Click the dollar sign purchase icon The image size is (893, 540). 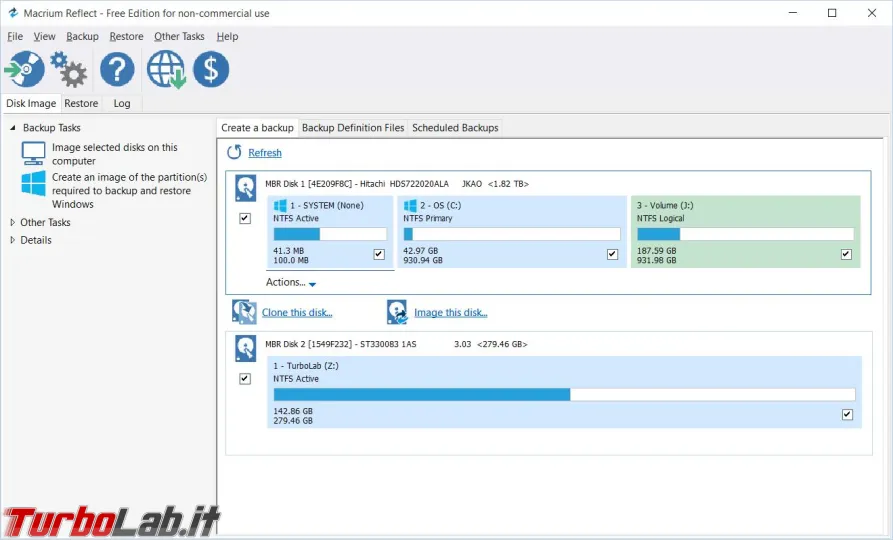tap(211, 70)
